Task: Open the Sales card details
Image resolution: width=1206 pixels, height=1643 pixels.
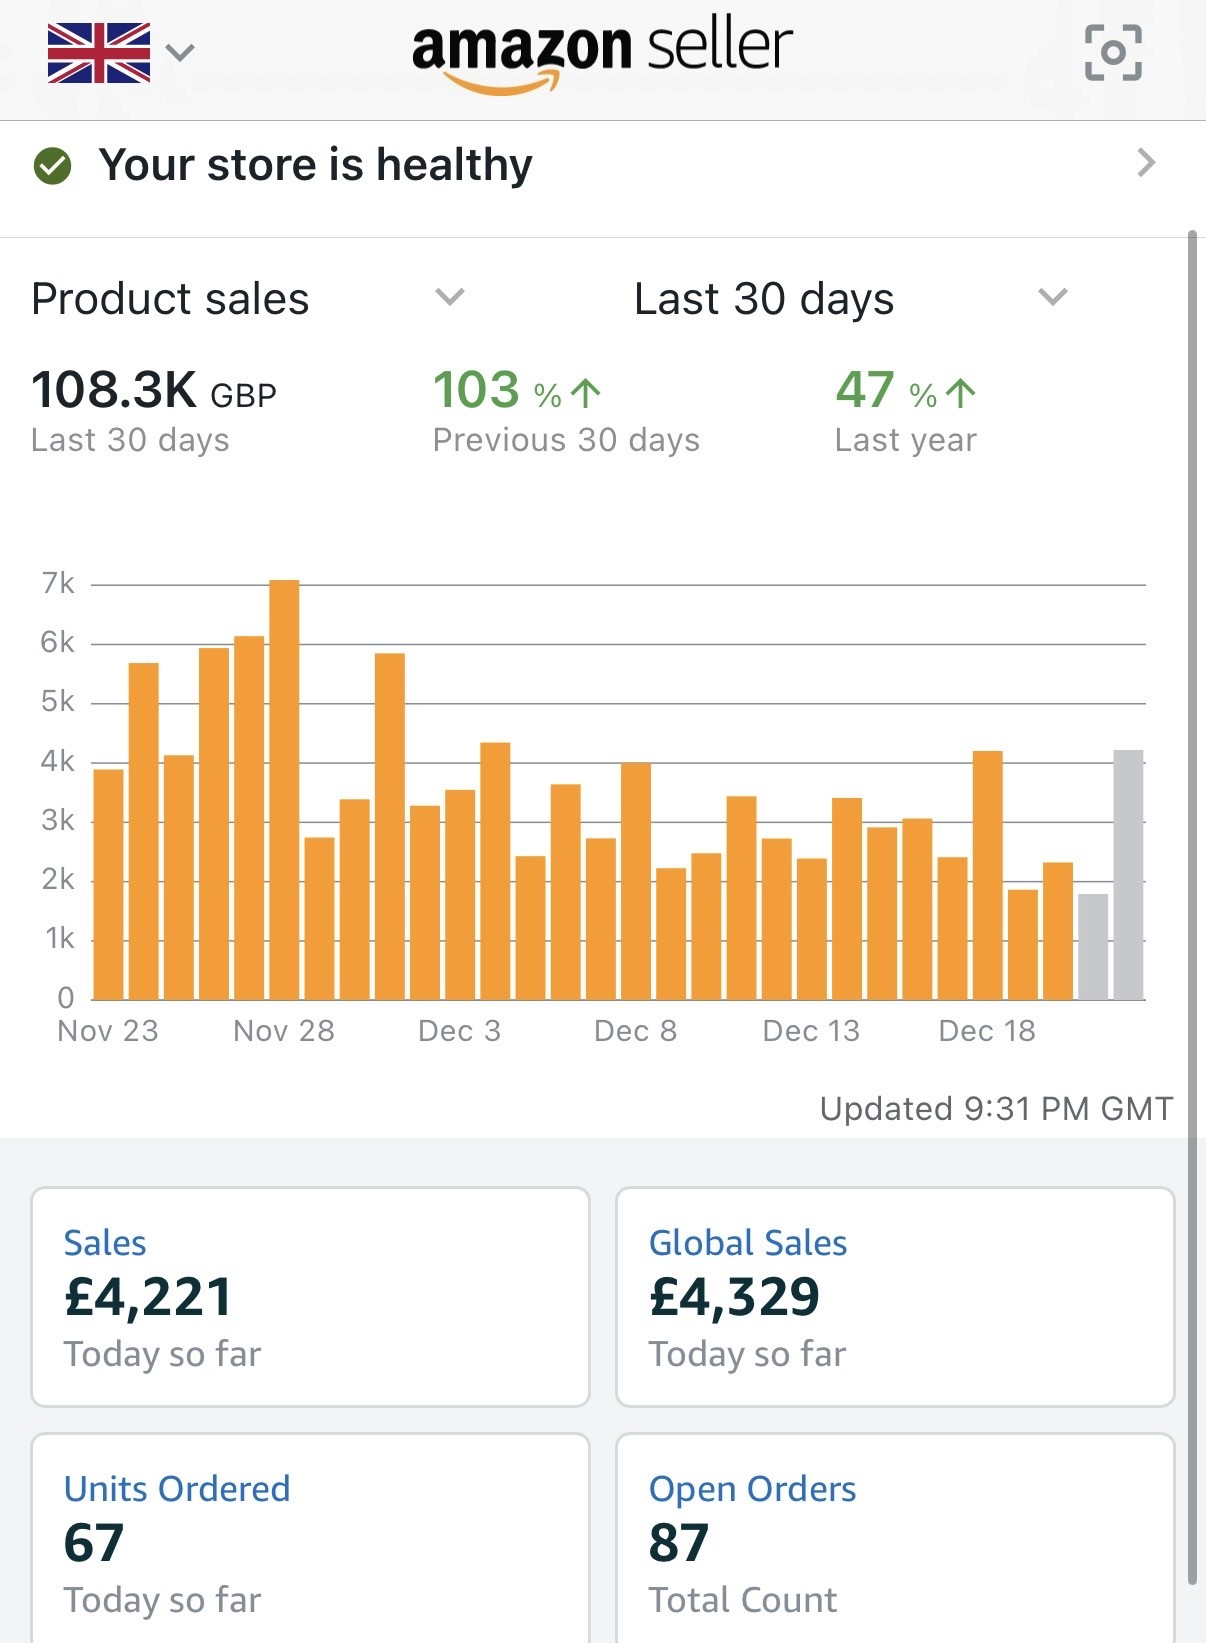Action: click(x=310, y=1297)
